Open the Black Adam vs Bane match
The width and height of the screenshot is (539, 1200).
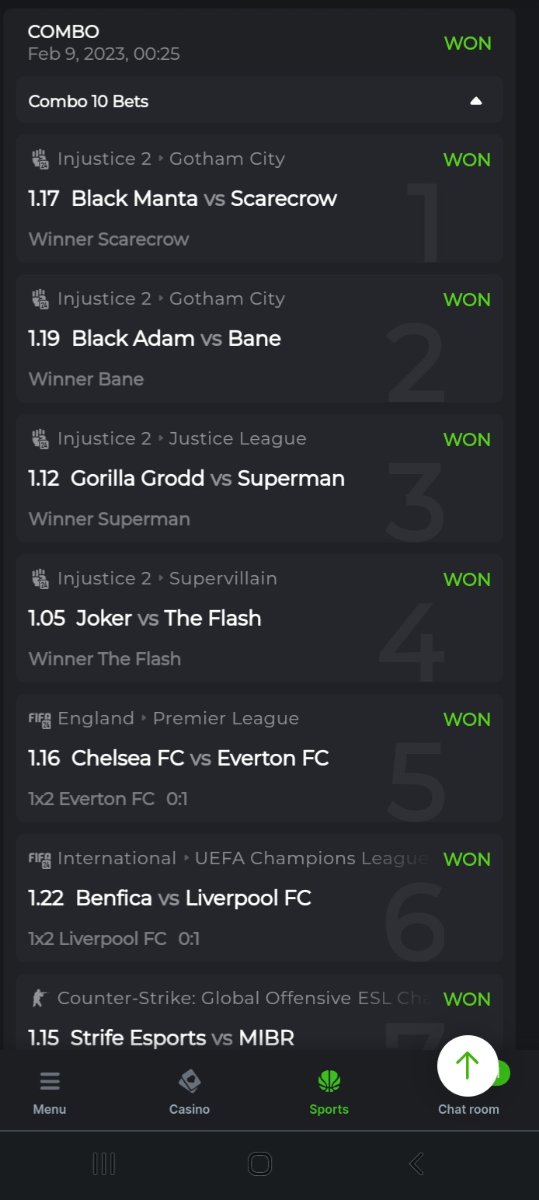(176, 338)
